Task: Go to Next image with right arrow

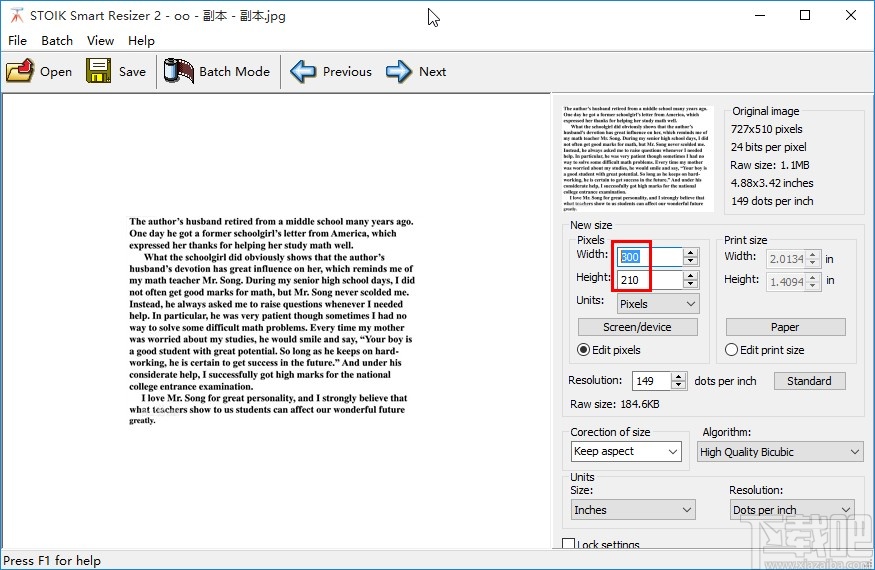Action: (399, 71)
